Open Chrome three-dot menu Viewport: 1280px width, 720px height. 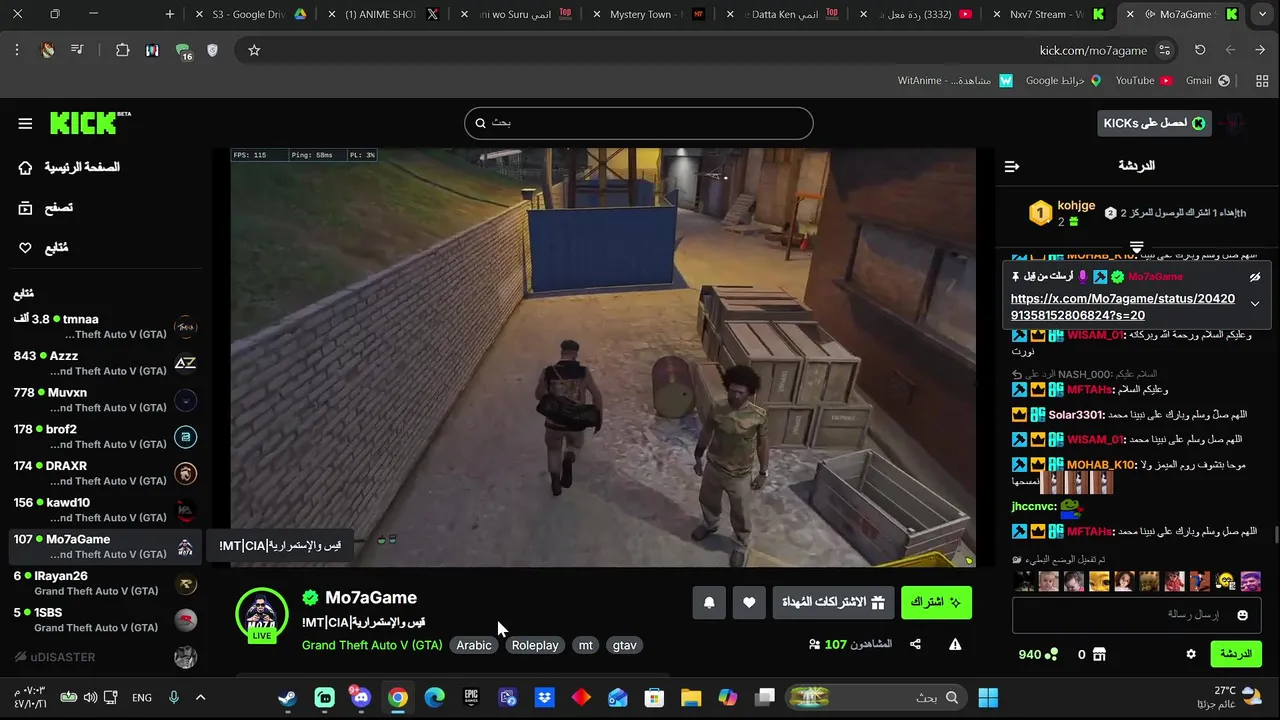pyautogui.click(x=17, y=50)
